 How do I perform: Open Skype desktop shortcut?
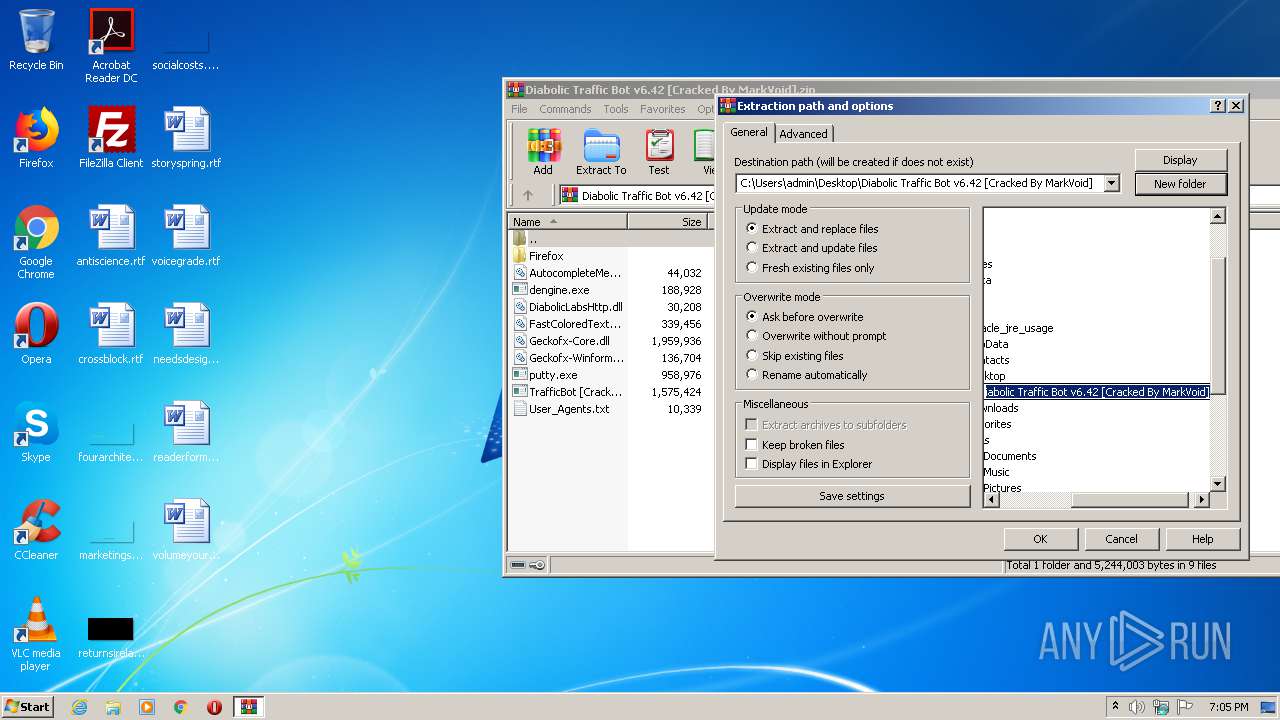36,432
